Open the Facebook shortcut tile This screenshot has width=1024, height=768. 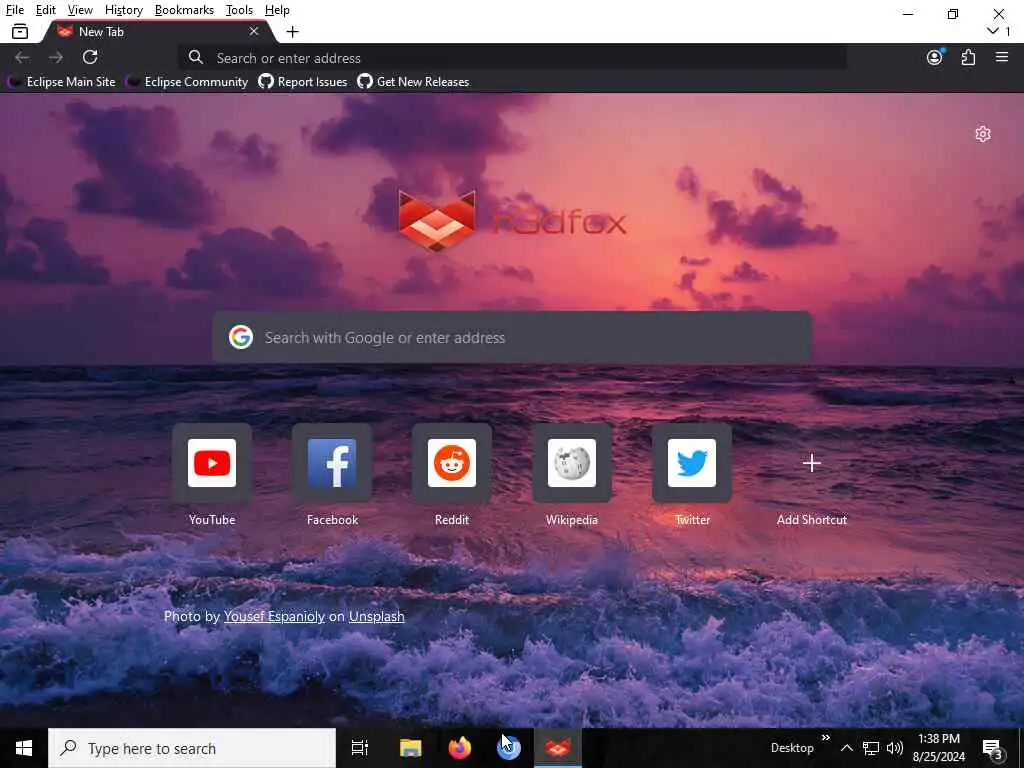(332, 463)
